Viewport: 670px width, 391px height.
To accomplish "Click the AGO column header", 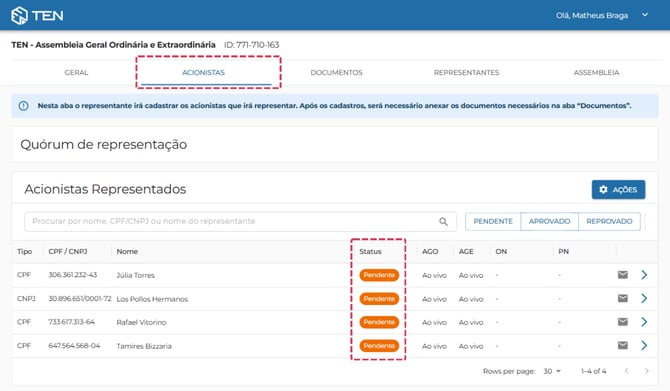I will coord(430,251).
